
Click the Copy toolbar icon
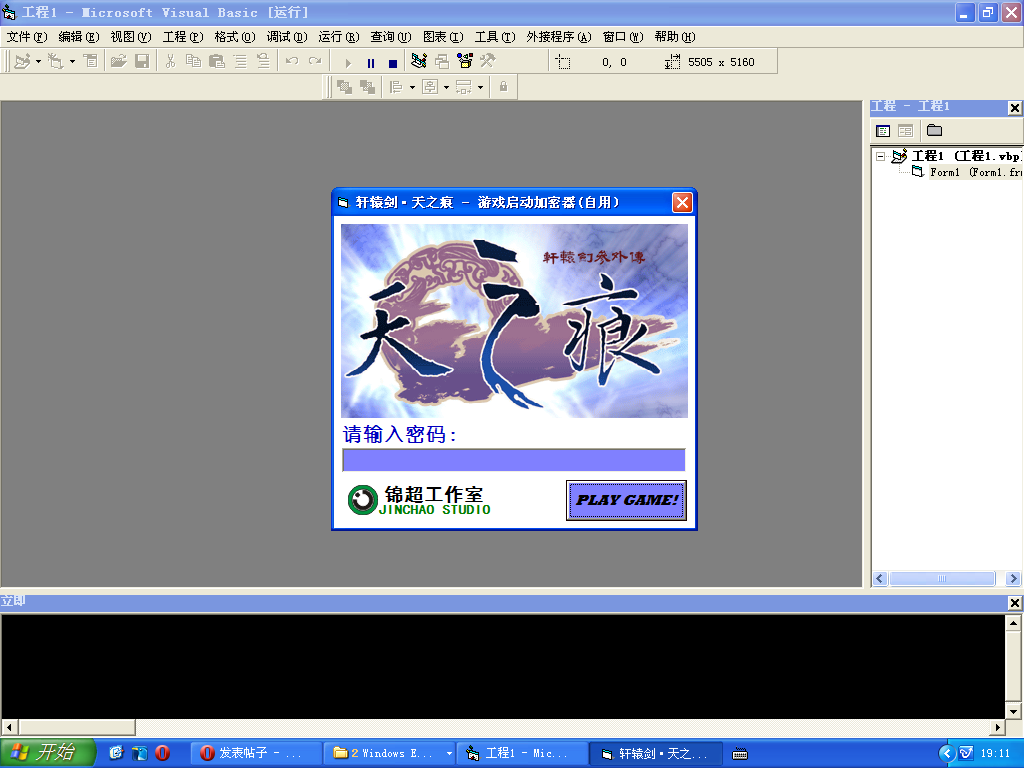click(193, 61)
